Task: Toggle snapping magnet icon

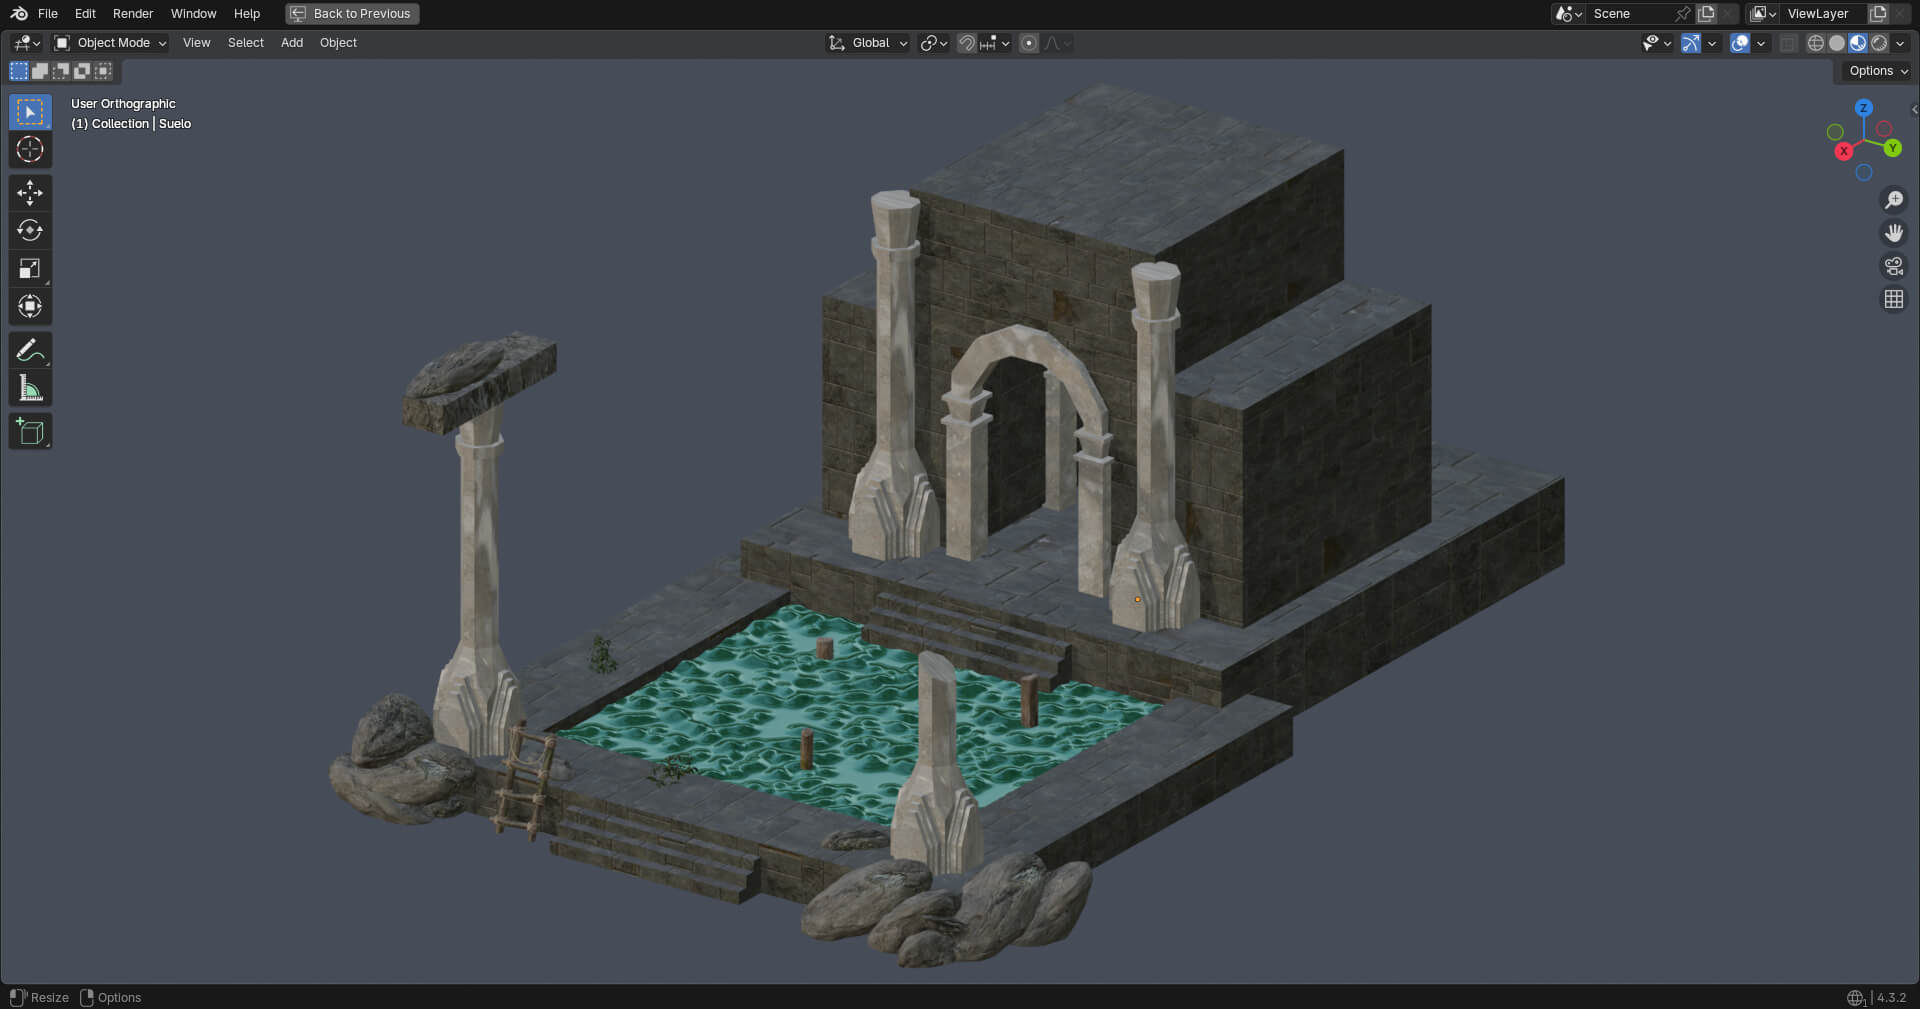Action: [966, 43]
